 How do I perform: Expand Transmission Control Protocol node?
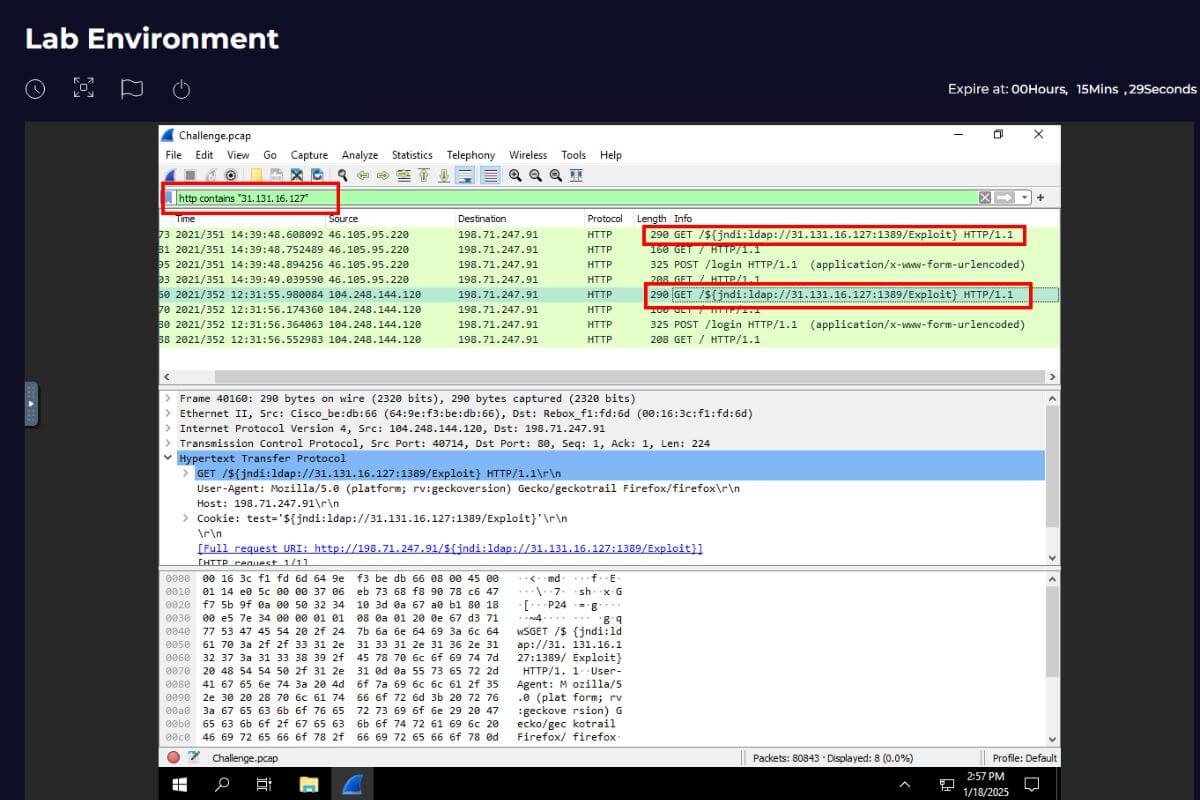coord(168,443)
